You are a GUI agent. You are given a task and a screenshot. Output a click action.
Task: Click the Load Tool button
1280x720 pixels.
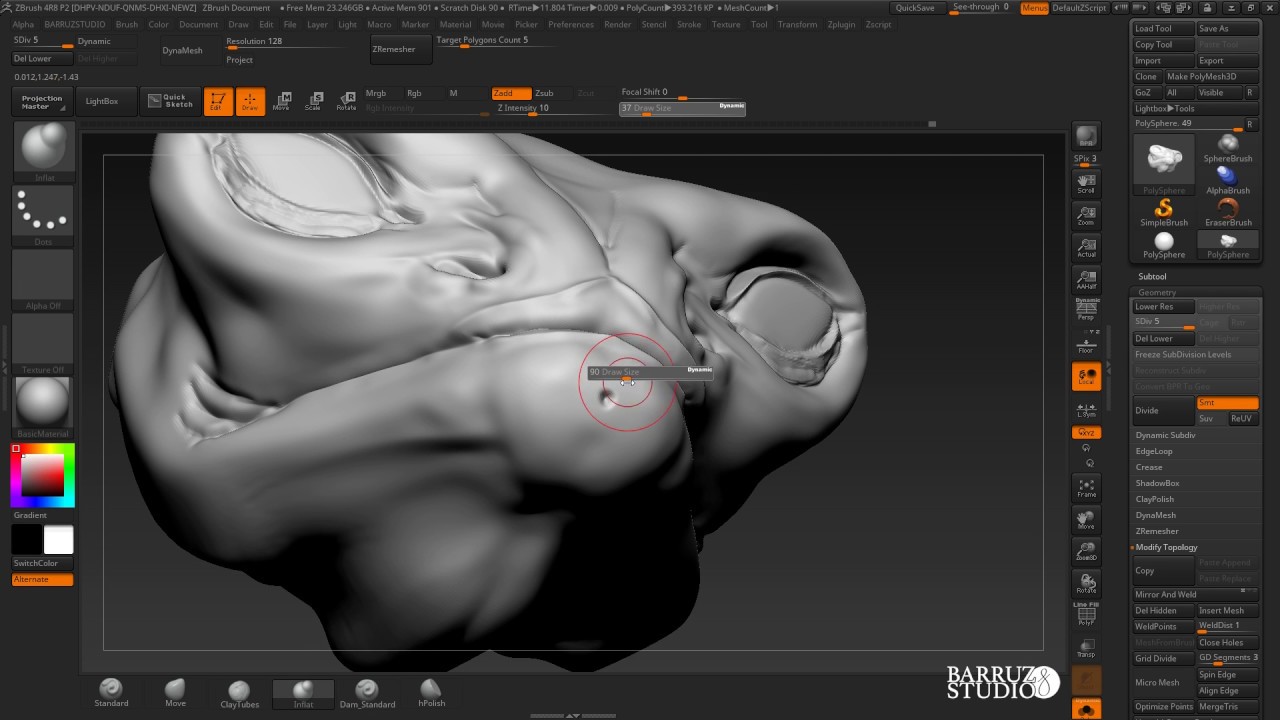pyautogui.click(x=1164, y=28)
